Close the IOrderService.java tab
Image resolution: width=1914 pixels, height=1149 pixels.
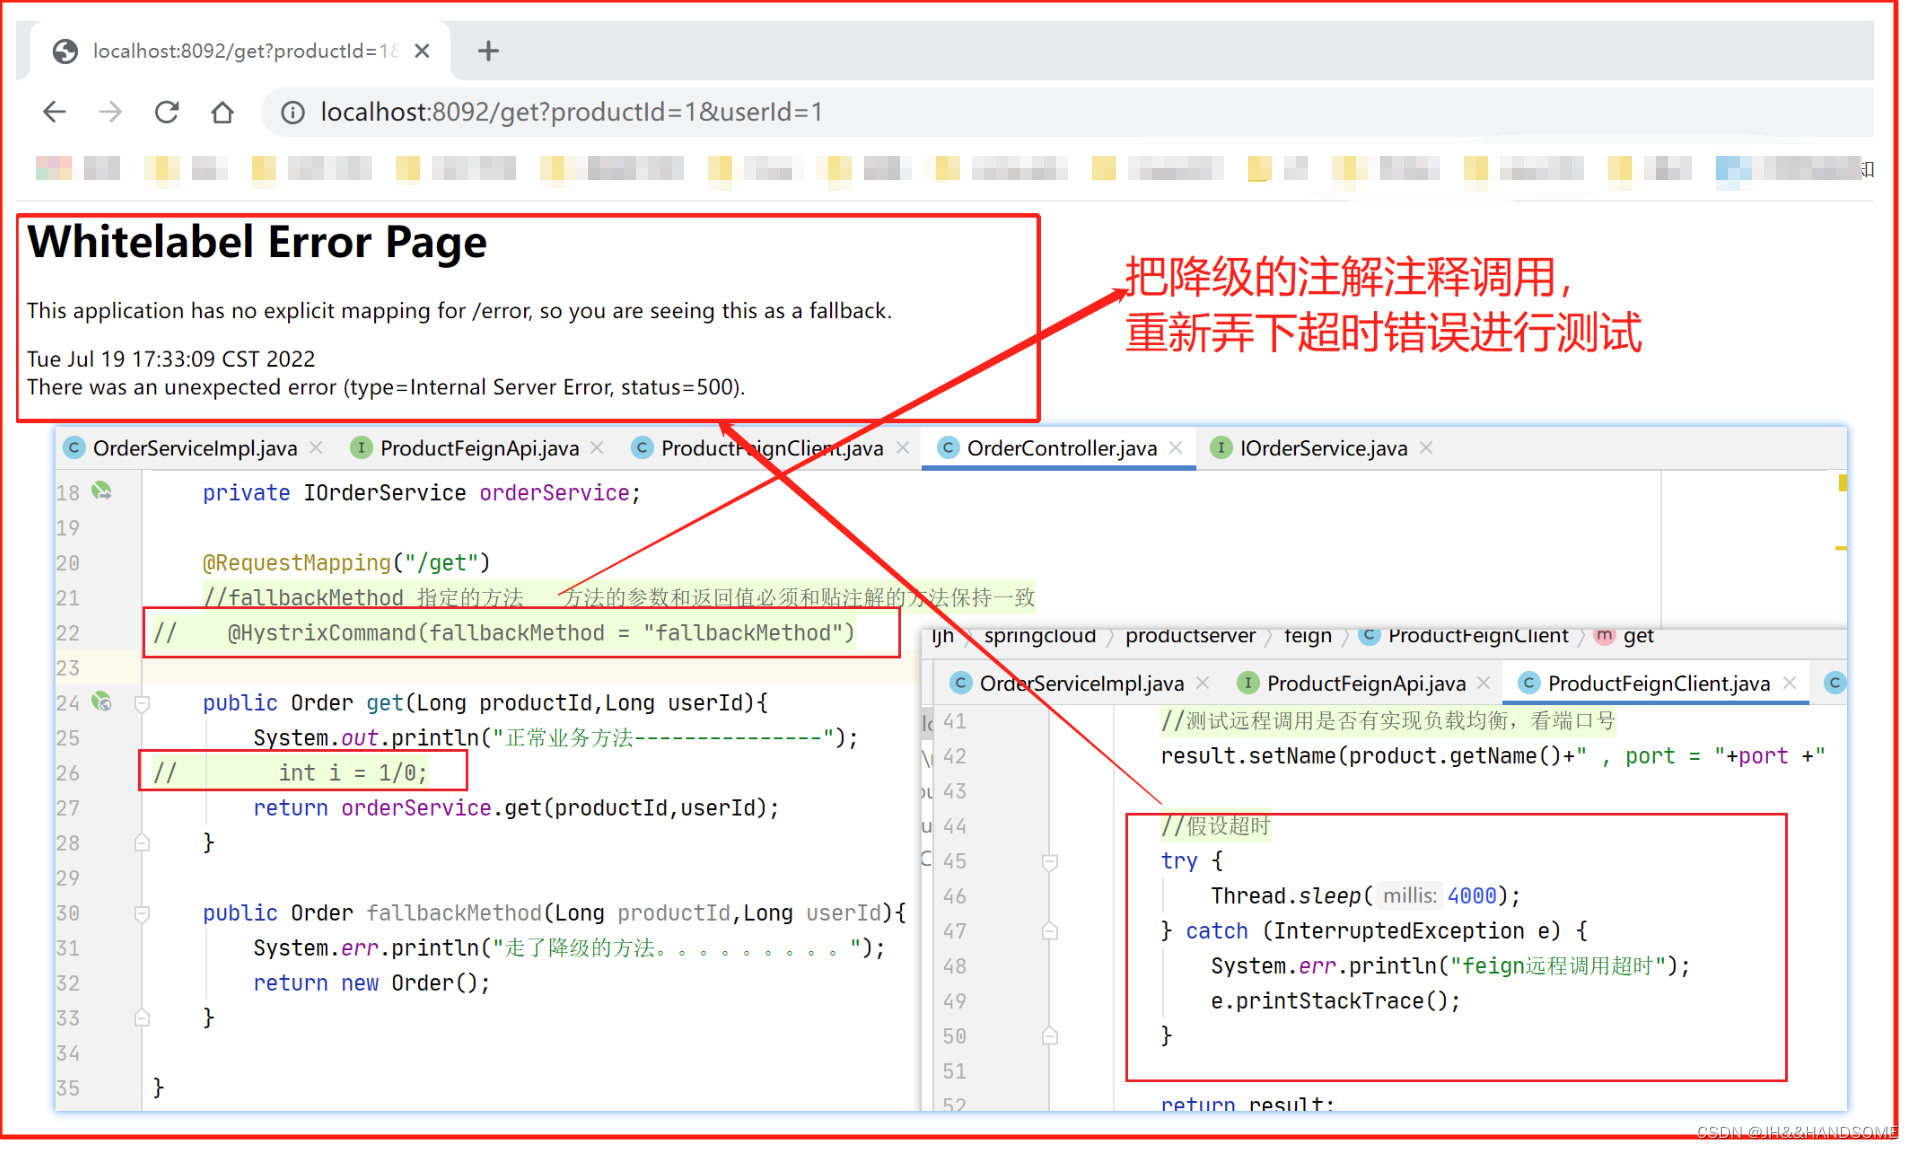coord(1426,448)
